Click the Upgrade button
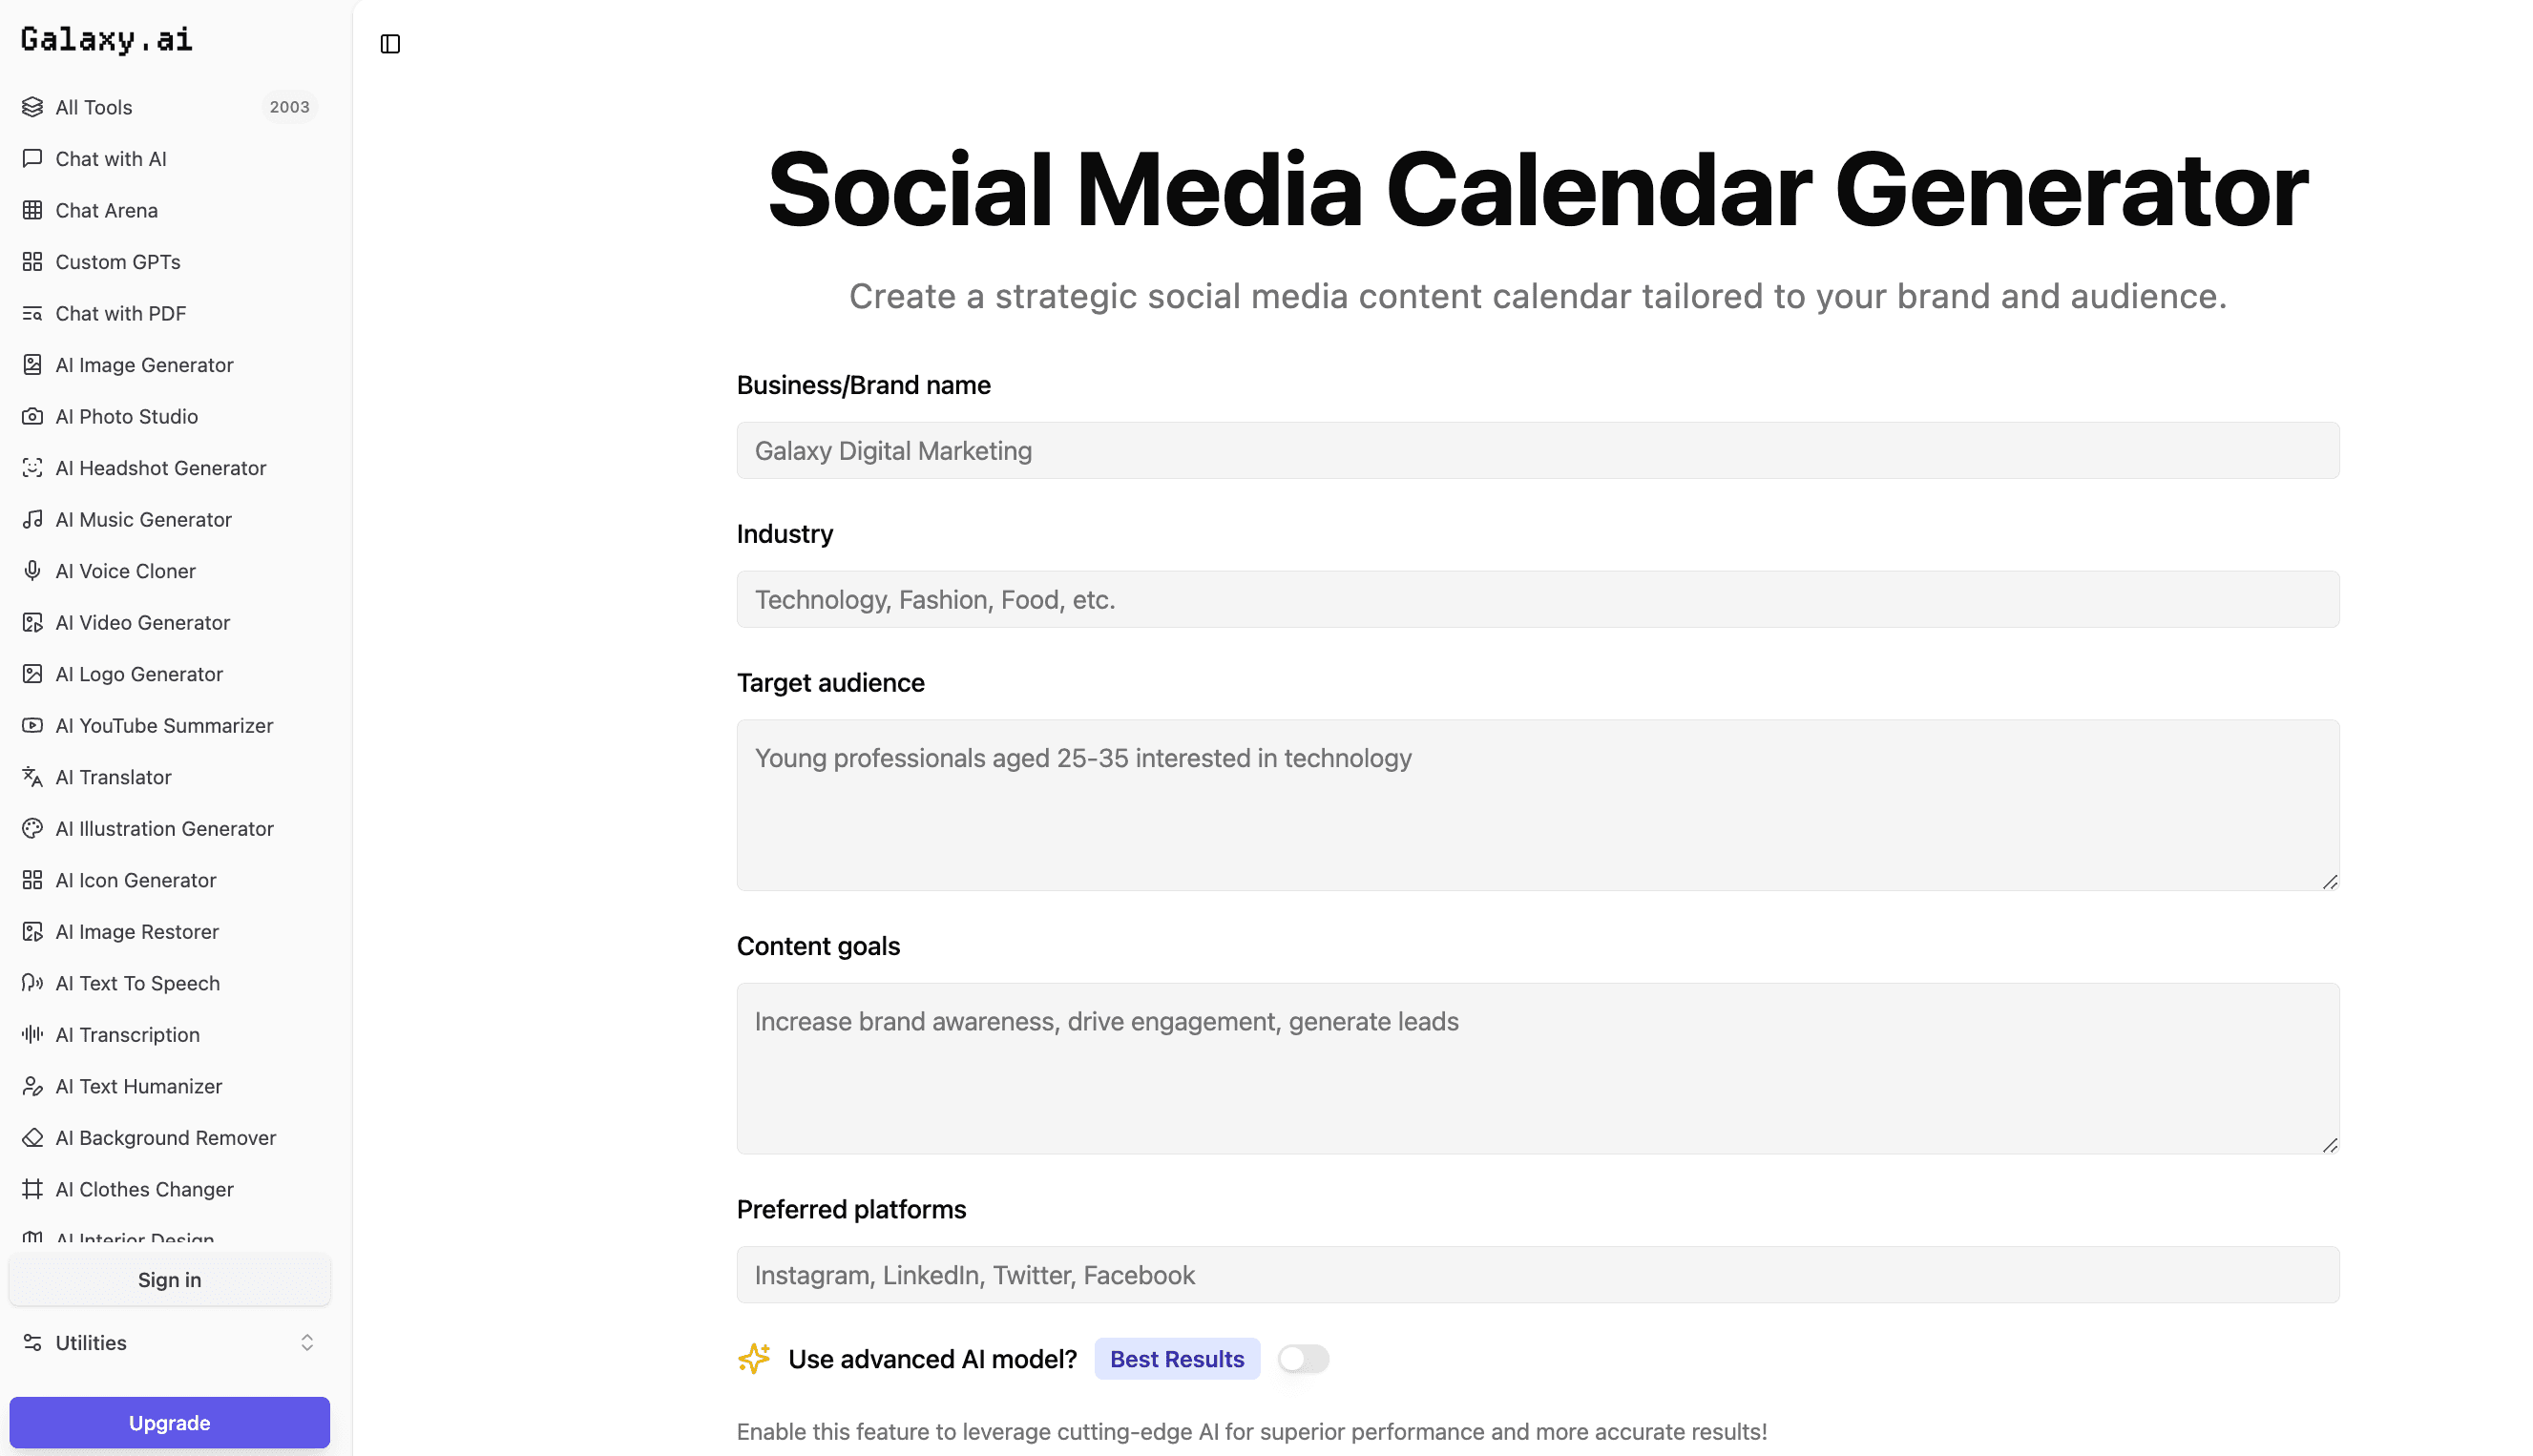Screen dimensions: 2533x1456 tap(169, 1423)
